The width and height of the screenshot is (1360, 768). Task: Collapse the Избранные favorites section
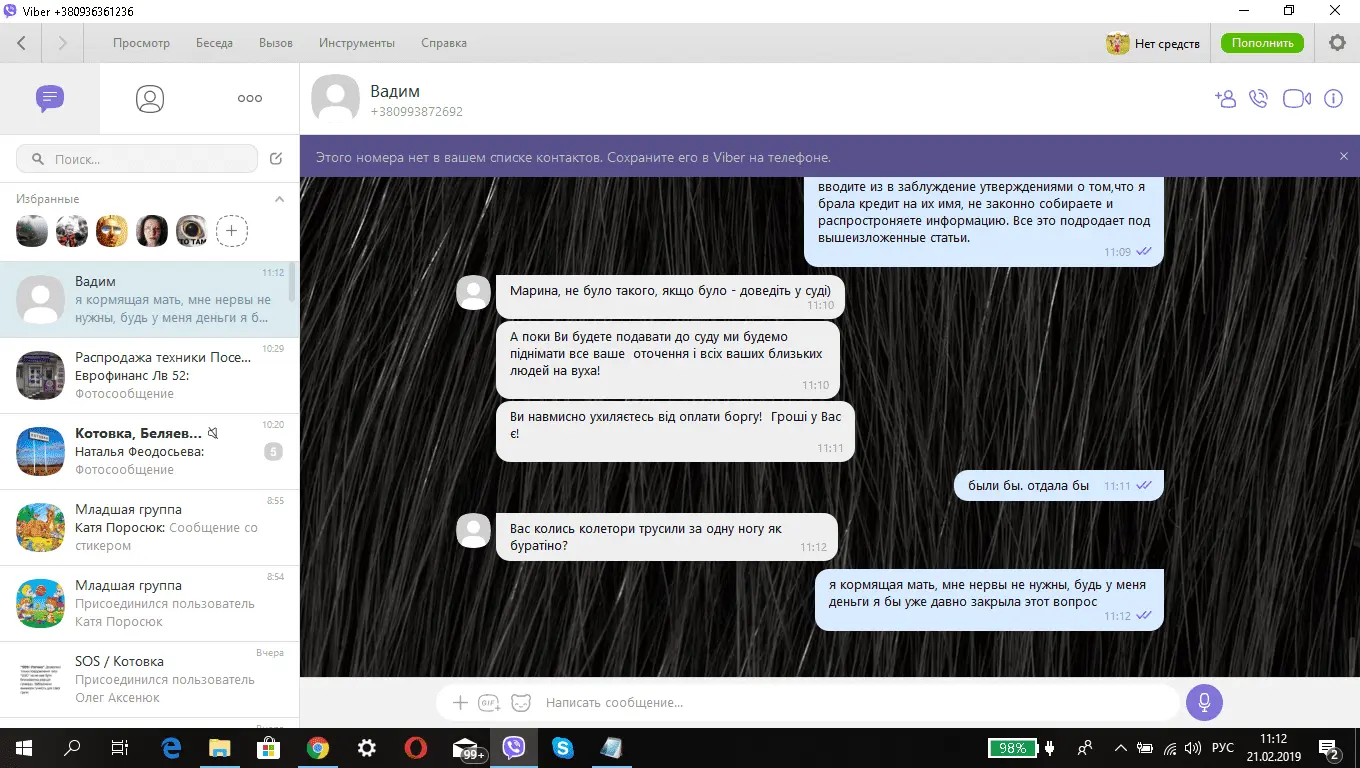280,199
